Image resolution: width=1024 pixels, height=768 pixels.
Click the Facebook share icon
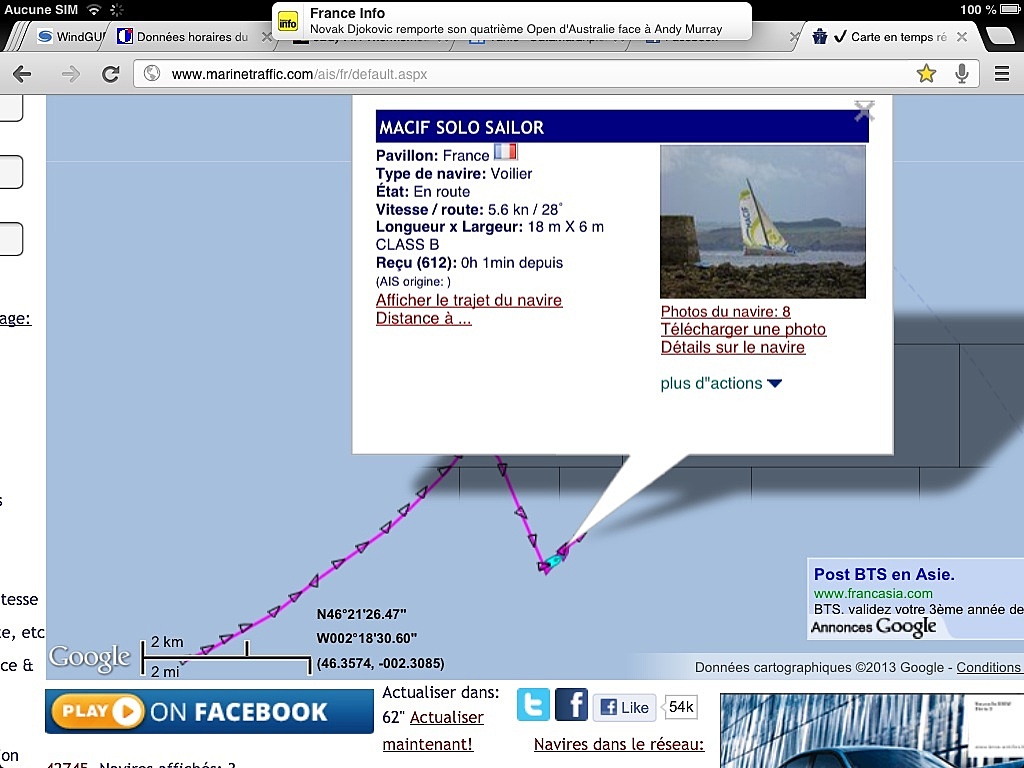pyautogui.click(x=571, y=705)
